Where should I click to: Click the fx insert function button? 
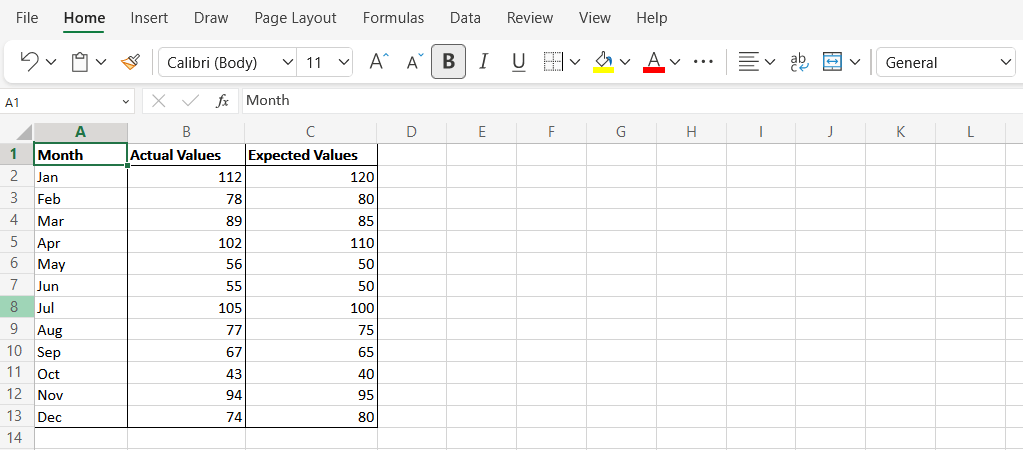point(223,100)
